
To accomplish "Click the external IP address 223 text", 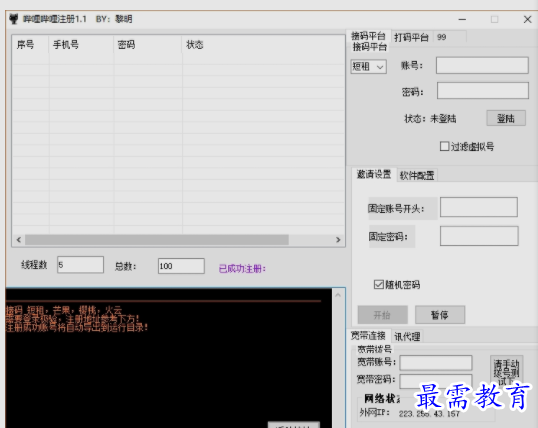I will click(429, 414).
